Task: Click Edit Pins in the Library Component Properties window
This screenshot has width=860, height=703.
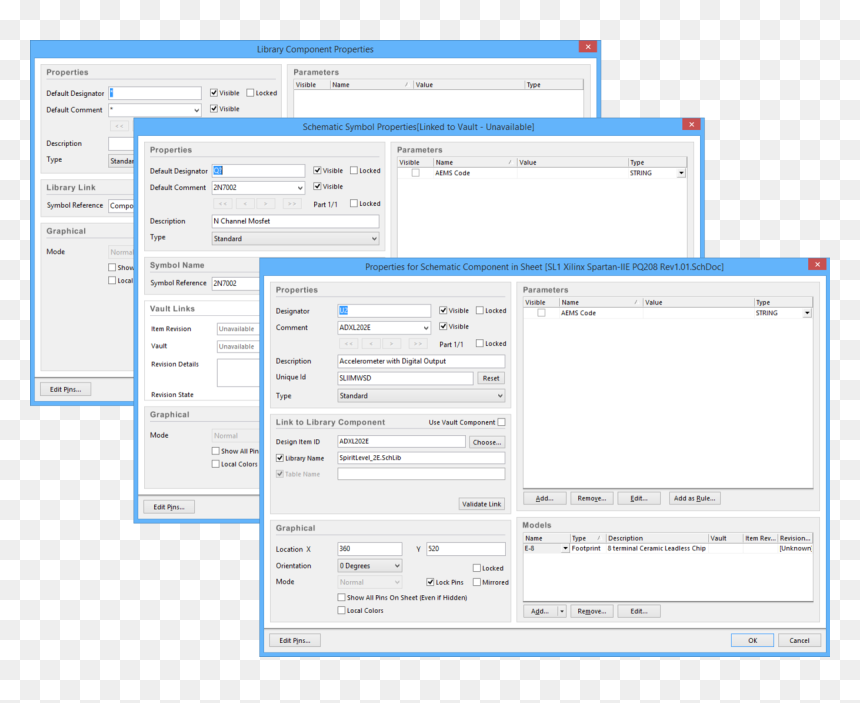Action: tap(65, 389)
